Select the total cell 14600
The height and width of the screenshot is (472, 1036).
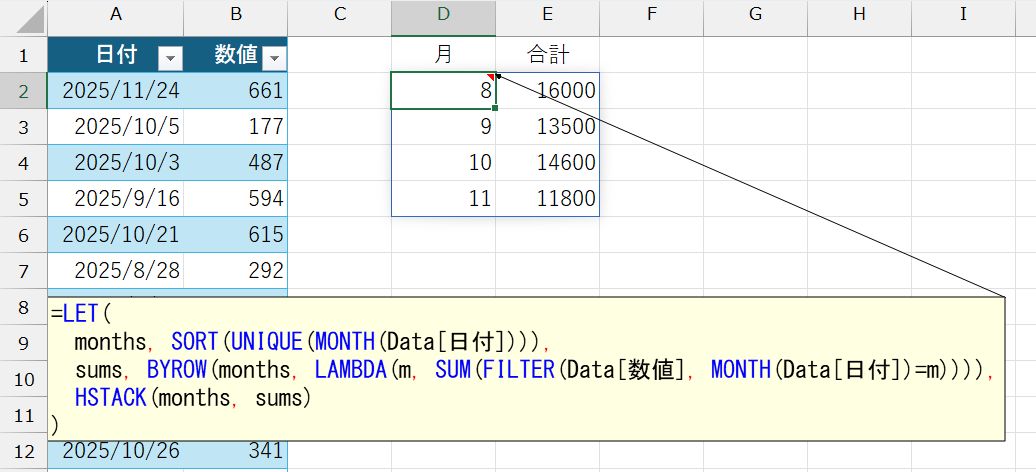pyautogui.click(x=548, y=163)
